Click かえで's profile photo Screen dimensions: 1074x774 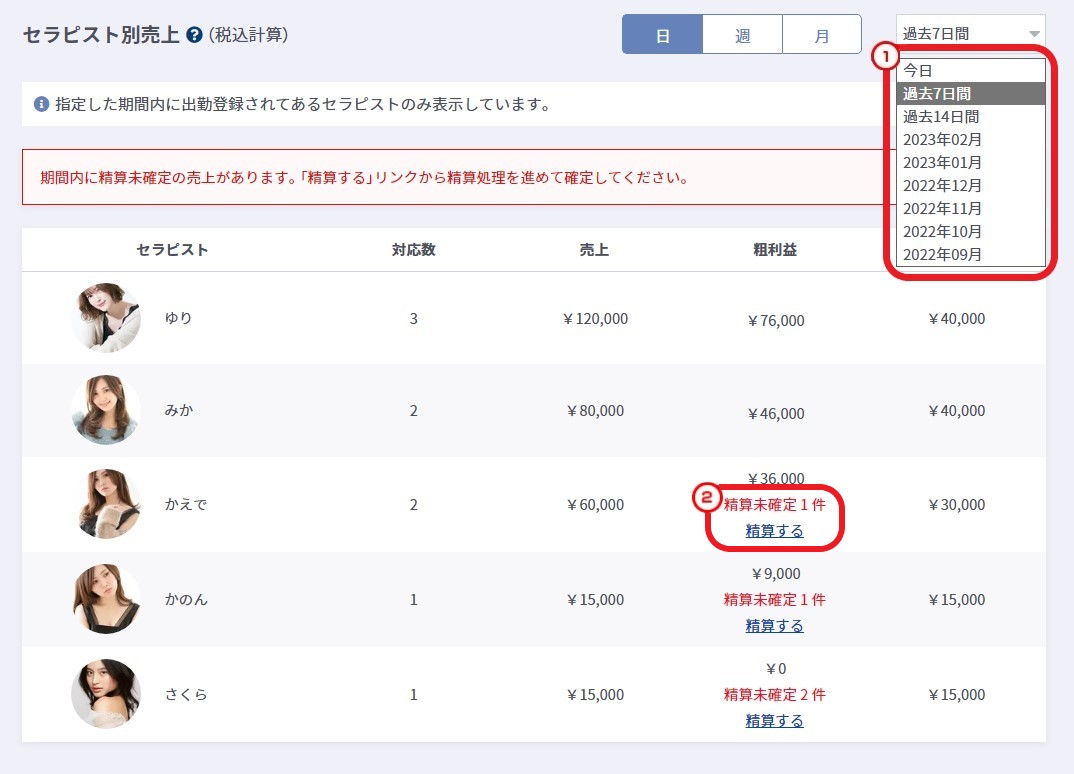[x=106, y=504]
